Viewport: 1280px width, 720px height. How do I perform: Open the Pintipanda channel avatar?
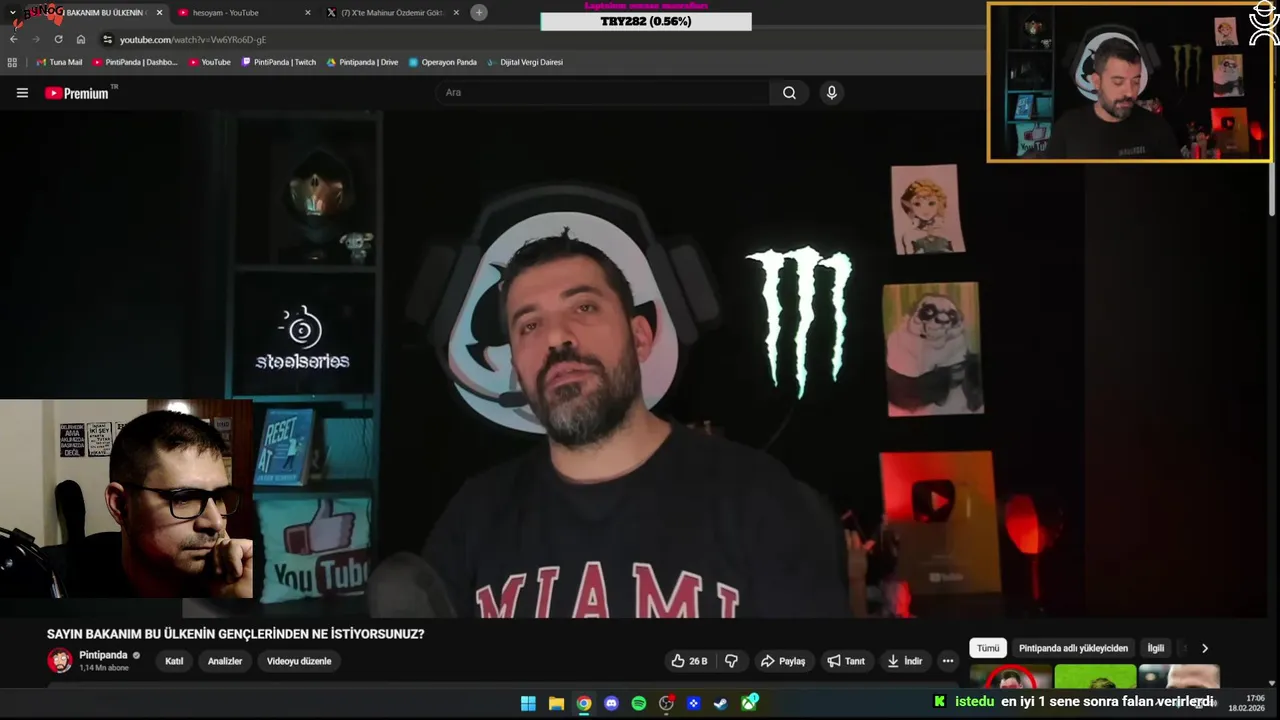point(60,661)
